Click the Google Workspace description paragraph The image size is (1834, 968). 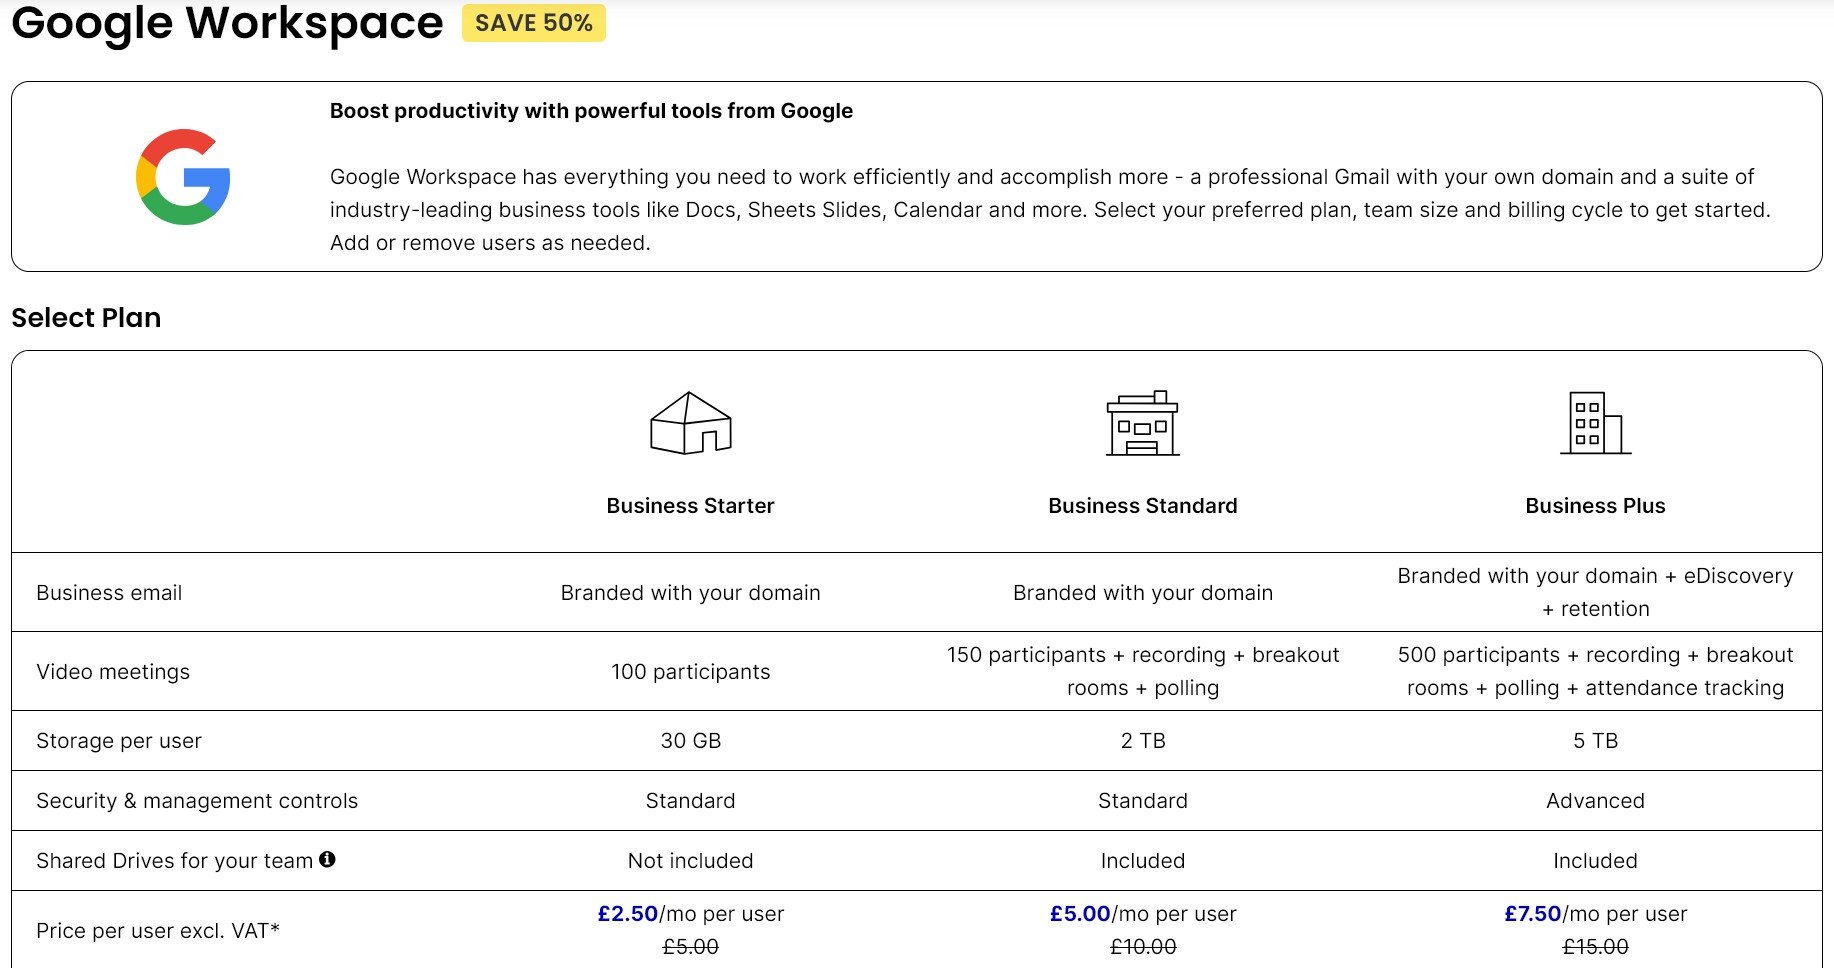pos(1050,210)
